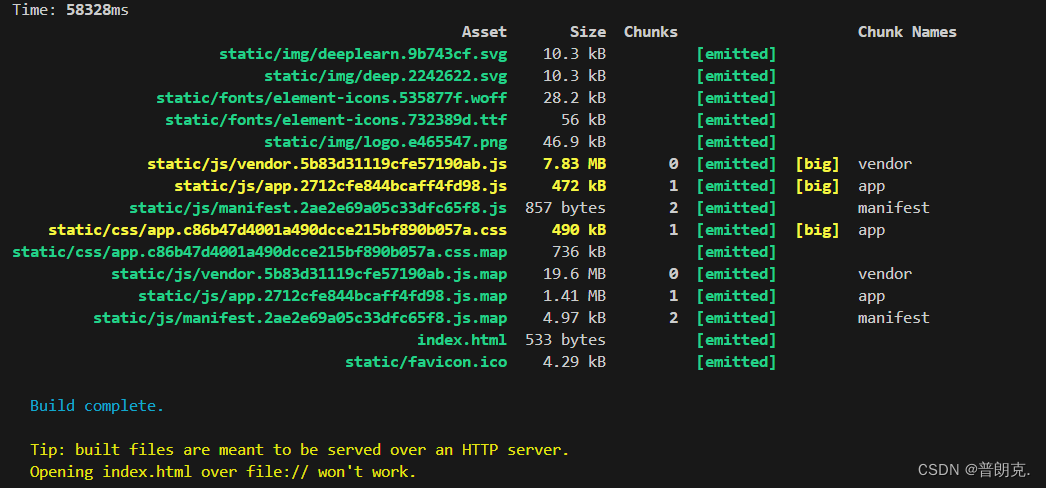Image resolution: width=1046 pixels, height=488 pixels.
Task: Select vendor.5b83d31119cfe57190ab.js.map filename
Action: 309,274
